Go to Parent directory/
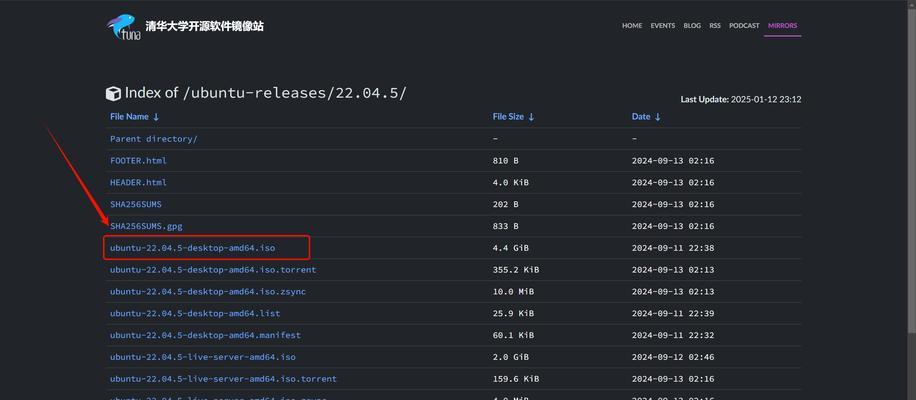The width and height of the screenshot is (916, 400). (154, 139)
